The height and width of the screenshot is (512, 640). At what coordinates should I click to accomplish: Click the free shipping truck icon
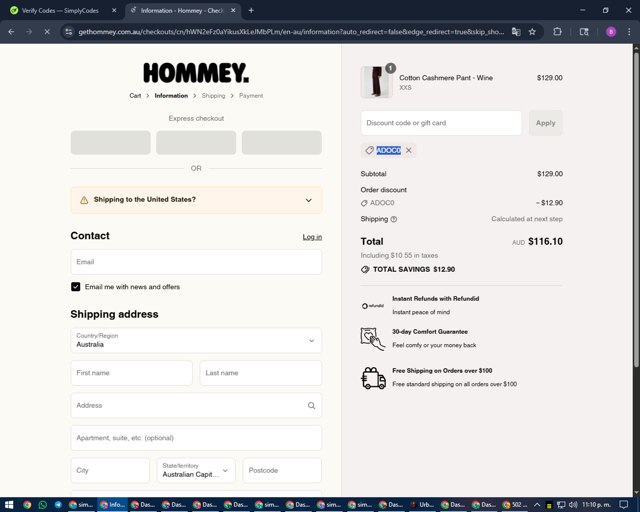tap(373, 378)
